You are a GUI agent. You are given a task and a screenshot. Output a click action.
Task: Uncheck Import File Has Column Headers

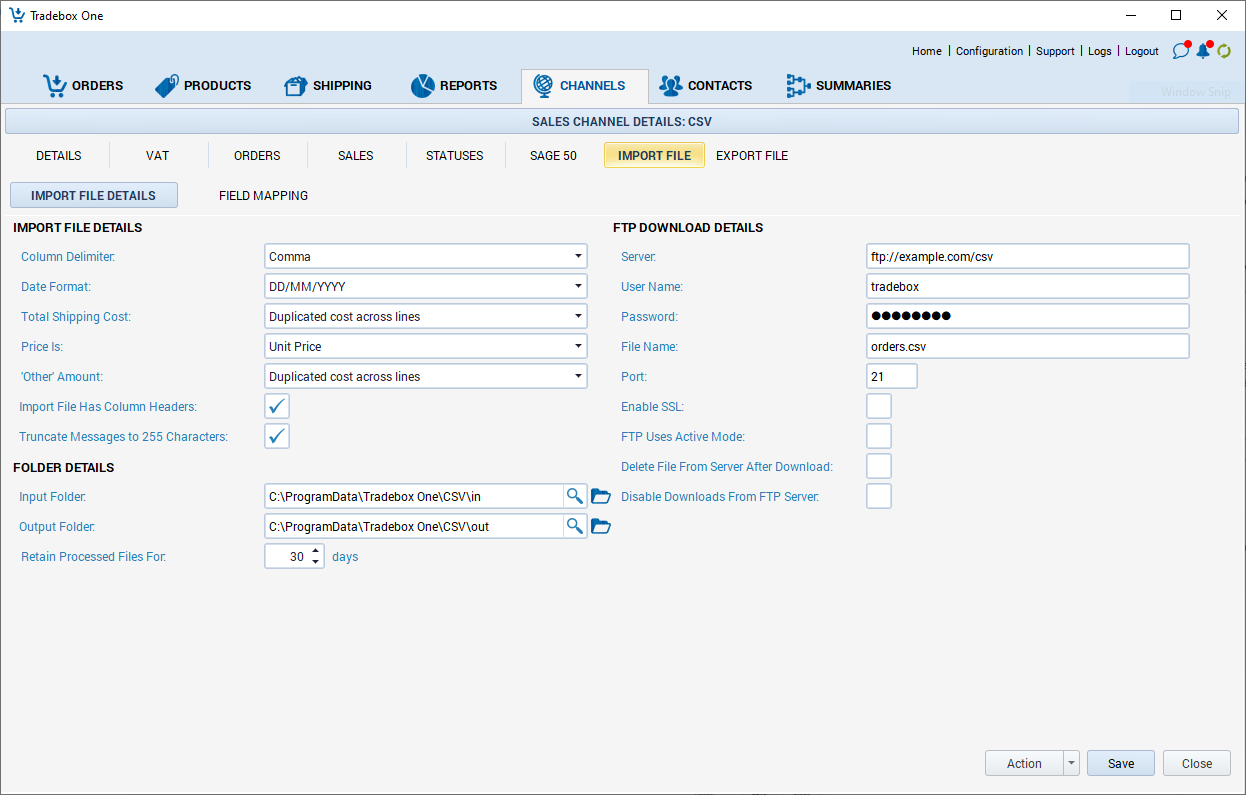tap(277, 406)
